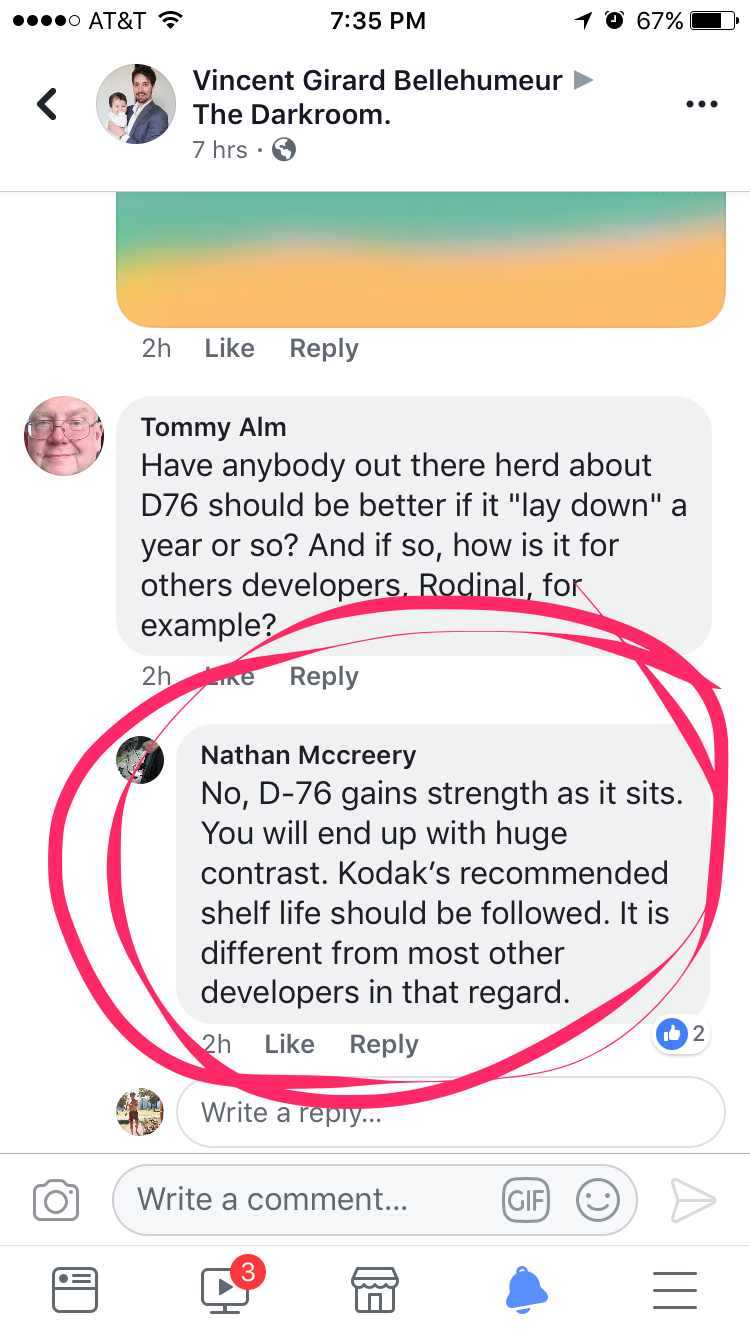
Task: Tap the camera icon beside comment box
Action: (56, 1199)
